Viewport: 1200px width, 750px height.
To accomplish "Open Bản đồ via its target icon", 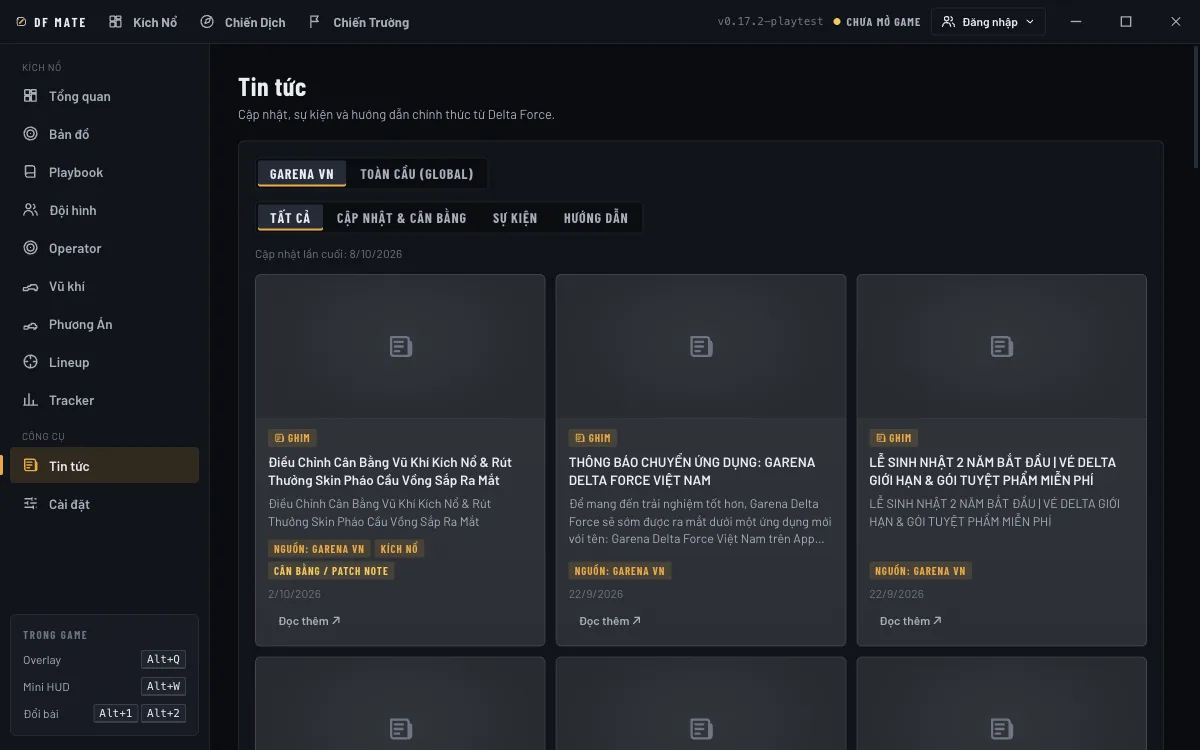I will 30,134.
